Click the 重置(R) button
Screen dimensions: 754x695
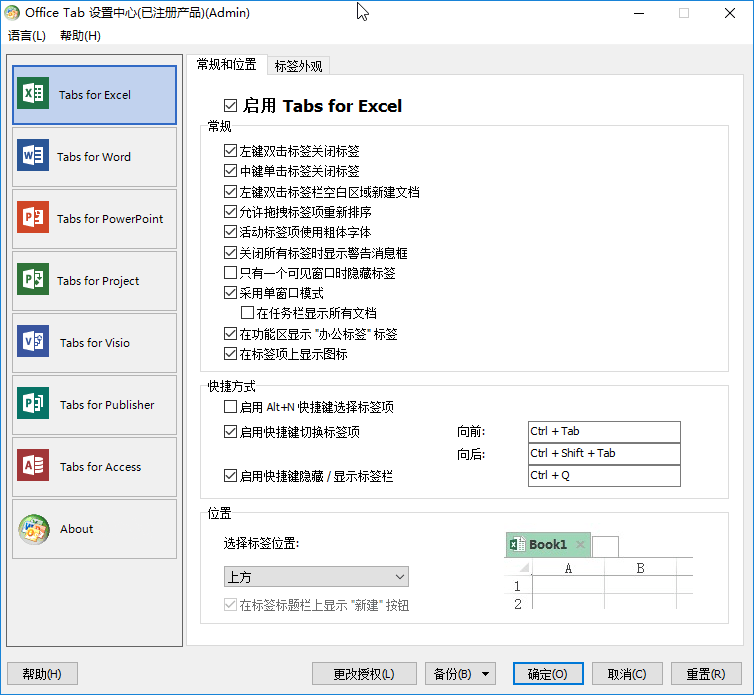point(706,674)
